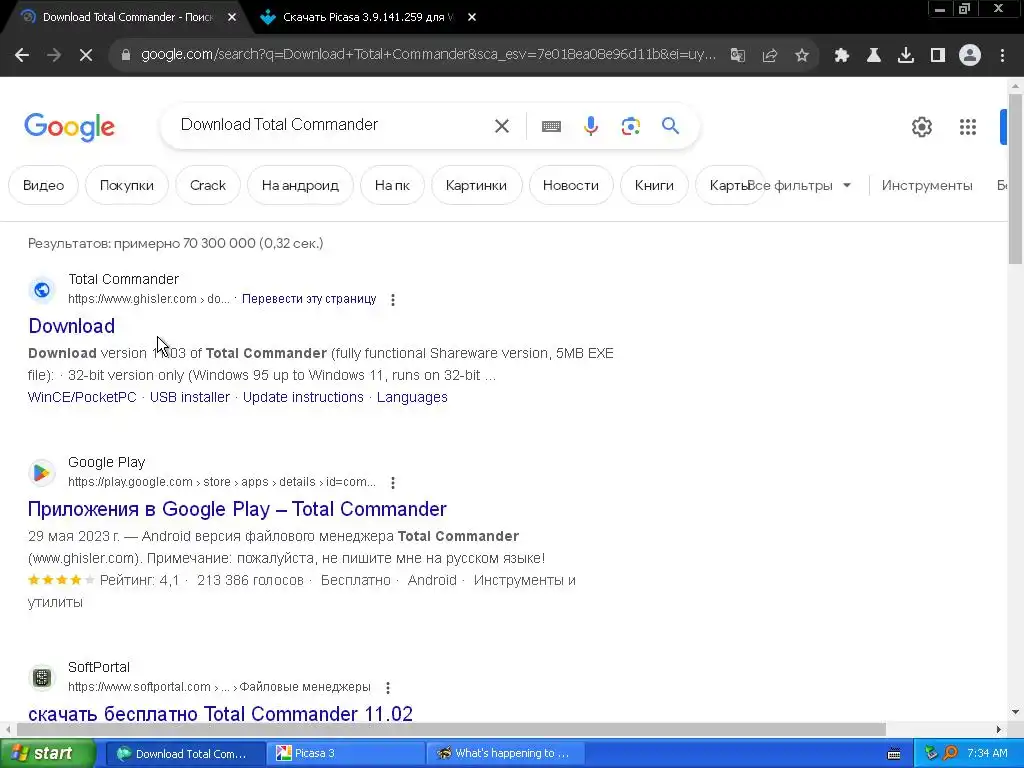The height and width of the screenshot is (768, 1024).
Task: Filter results by Картинки
Action: tap(476, 185)
